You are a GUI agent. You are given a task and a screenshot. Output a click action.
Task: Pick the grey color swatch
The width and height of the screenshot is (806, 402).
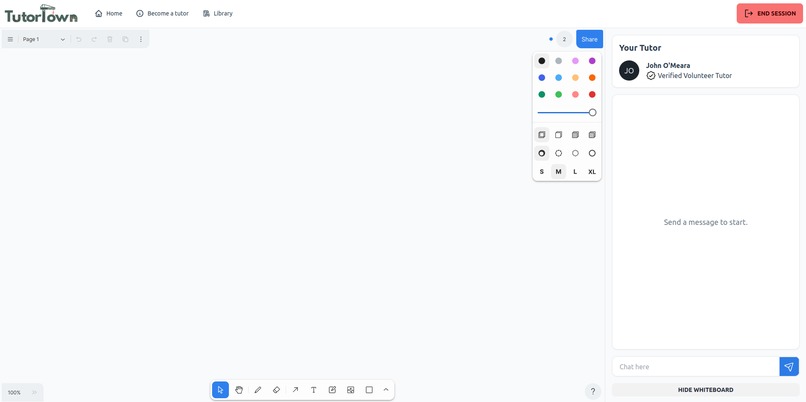(x=559, y=61)
